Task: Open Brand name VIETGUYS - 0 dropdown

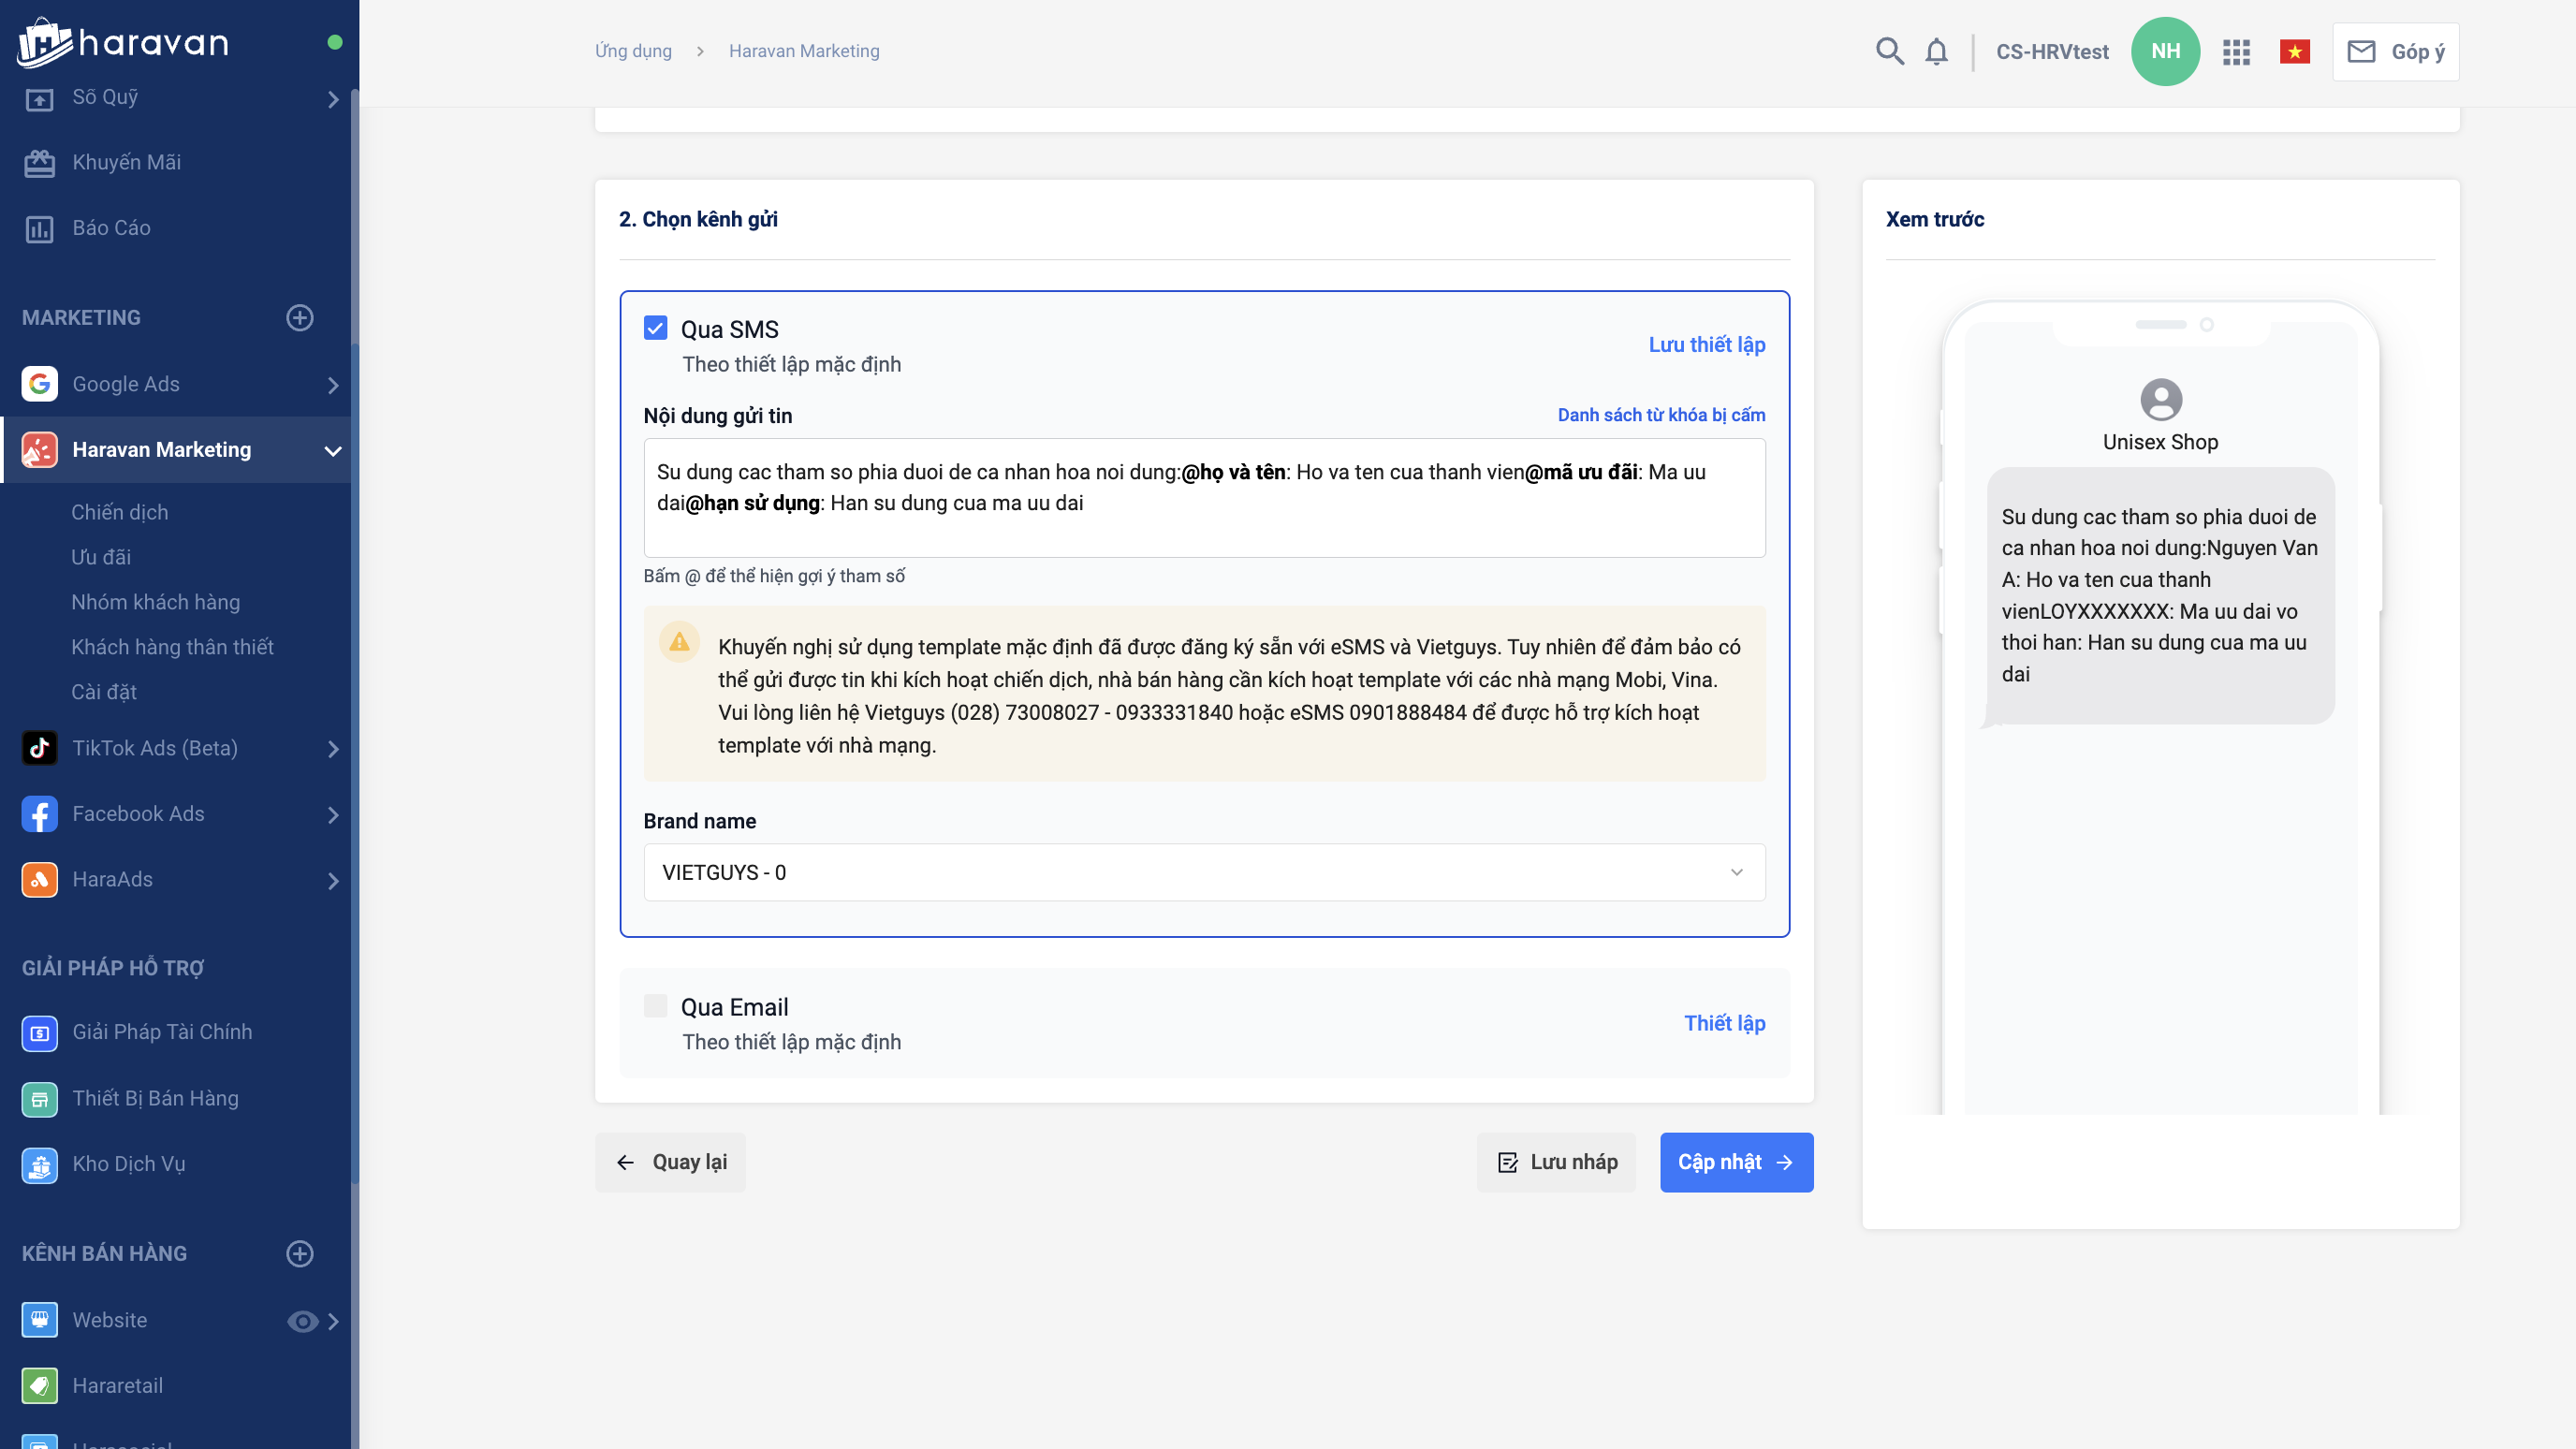Action: [1204, 872]
